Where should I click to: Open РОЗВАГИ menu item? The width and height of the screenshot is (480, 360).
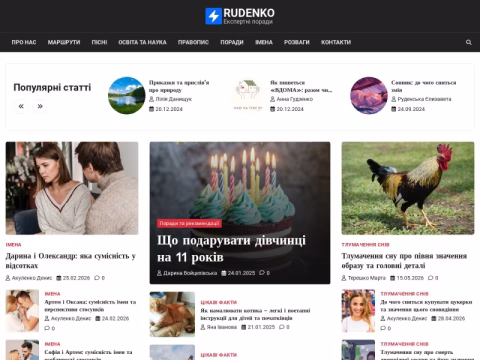tap(297, 42)
